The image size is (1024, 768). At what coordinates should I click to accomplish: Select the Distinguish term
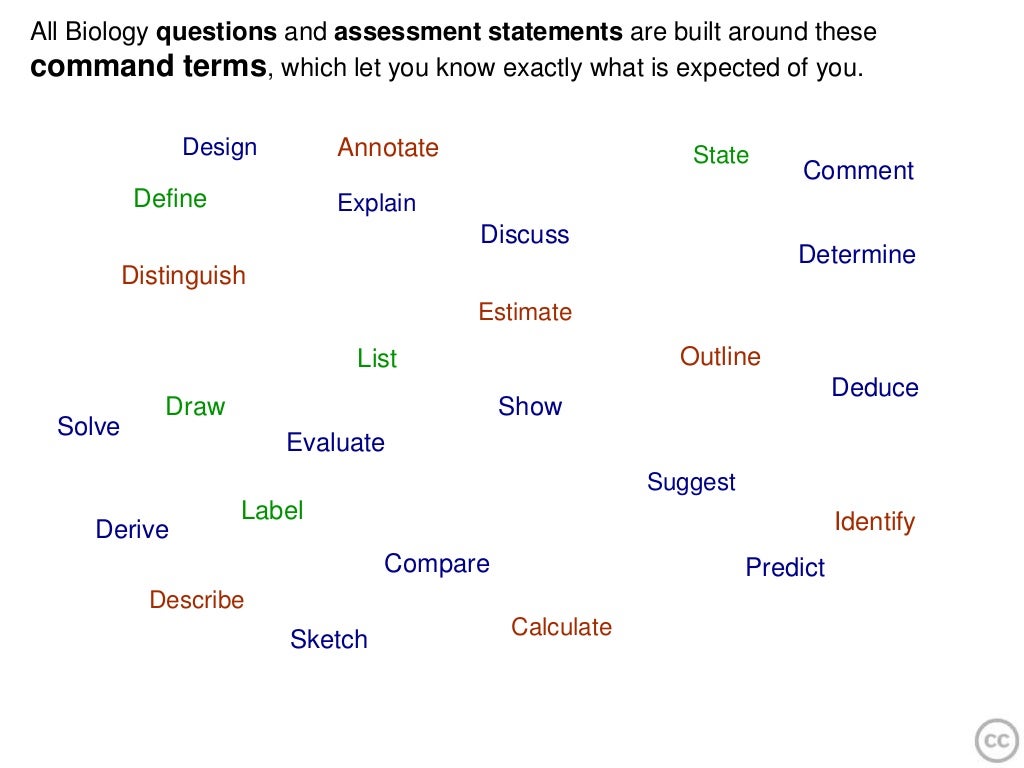tap(184, 276)
